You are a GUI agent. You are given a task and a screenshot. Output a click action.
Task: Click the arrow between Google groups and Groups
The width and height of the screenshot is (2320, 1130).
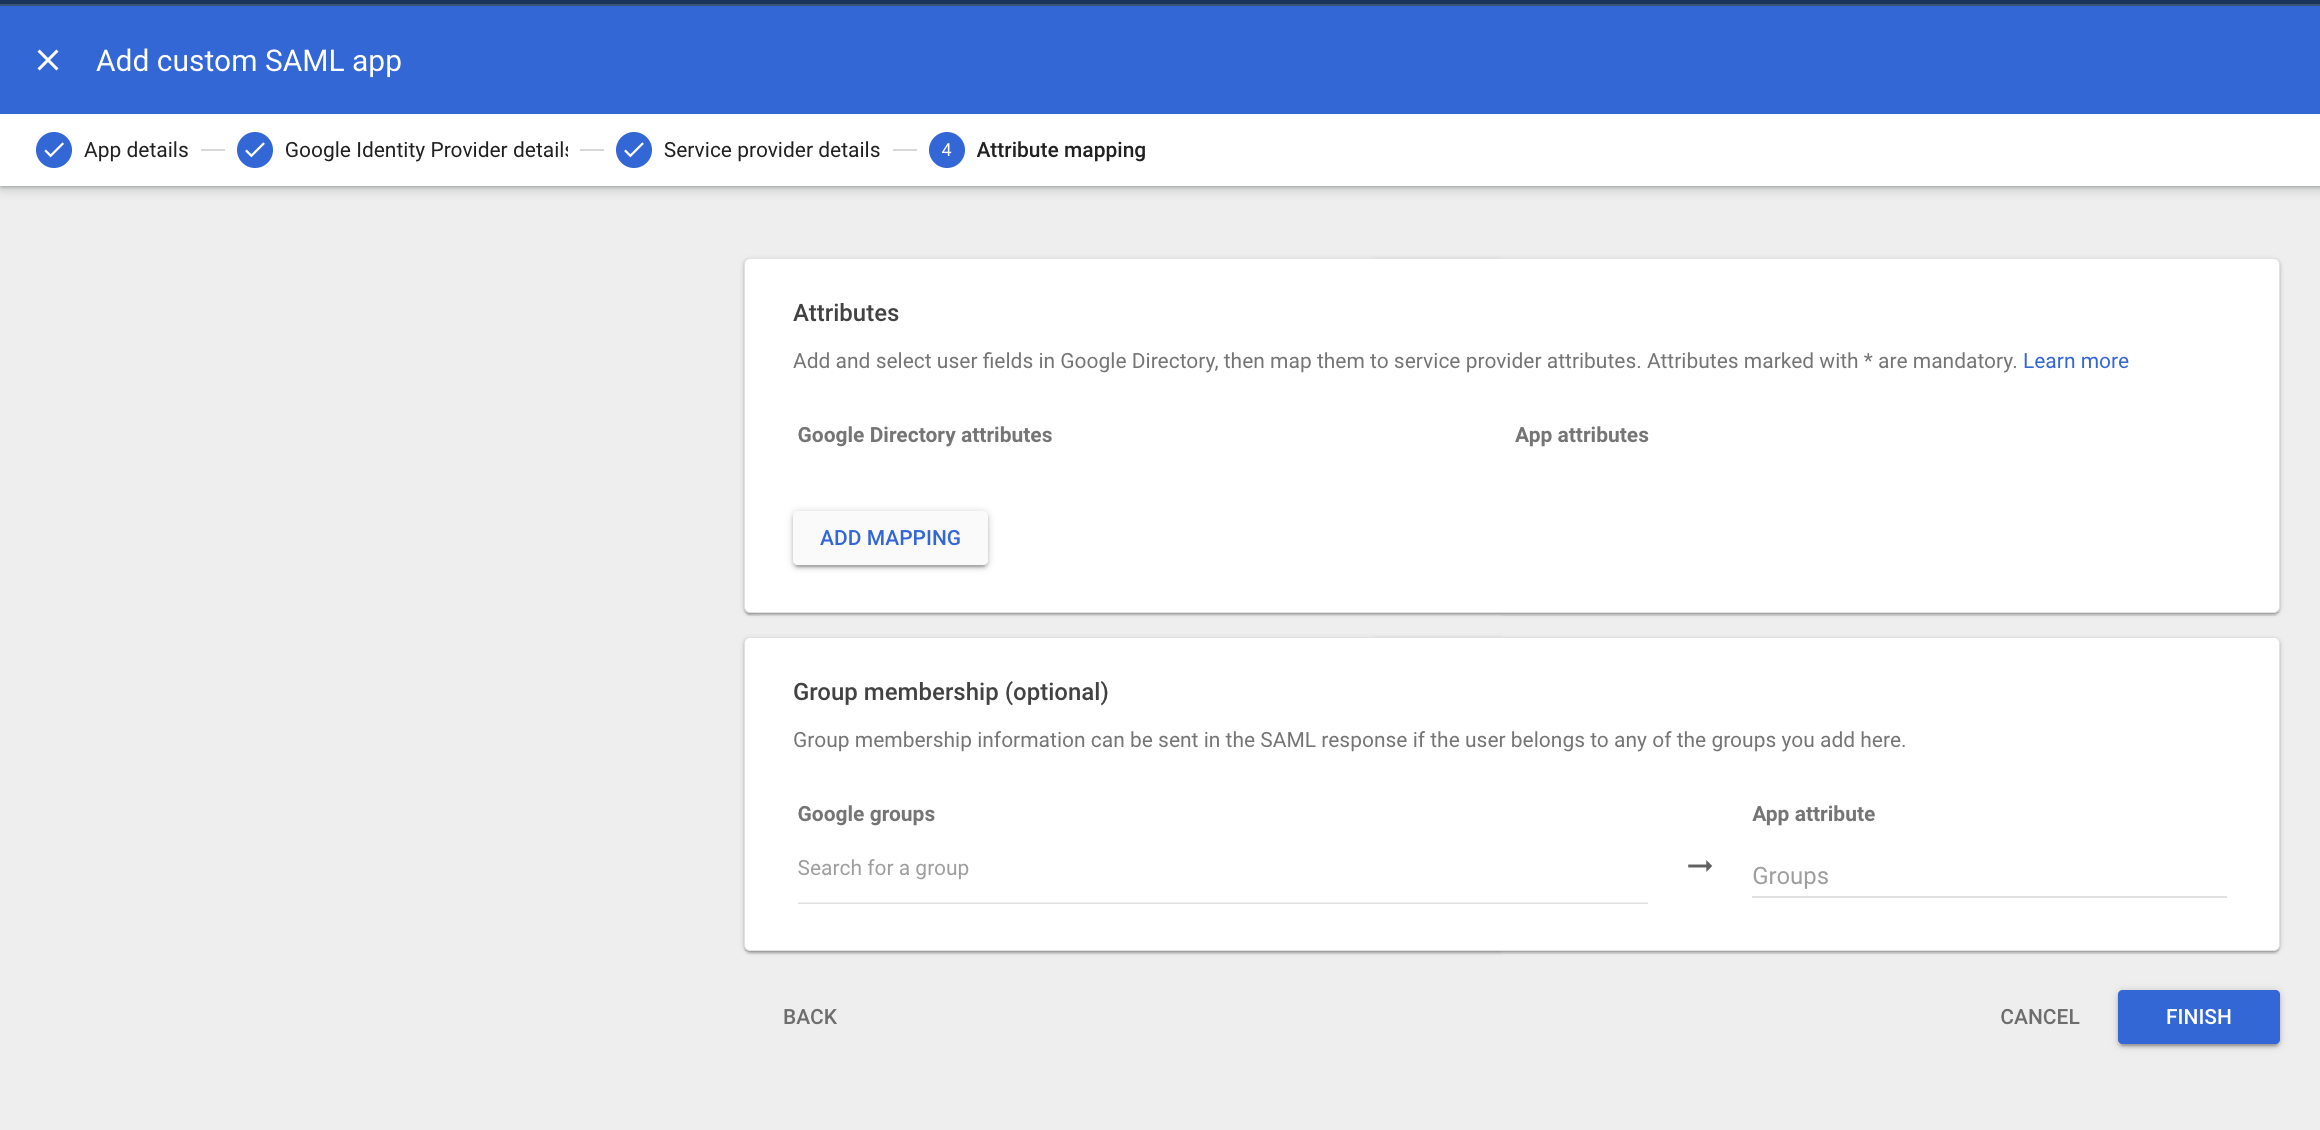1700,866
